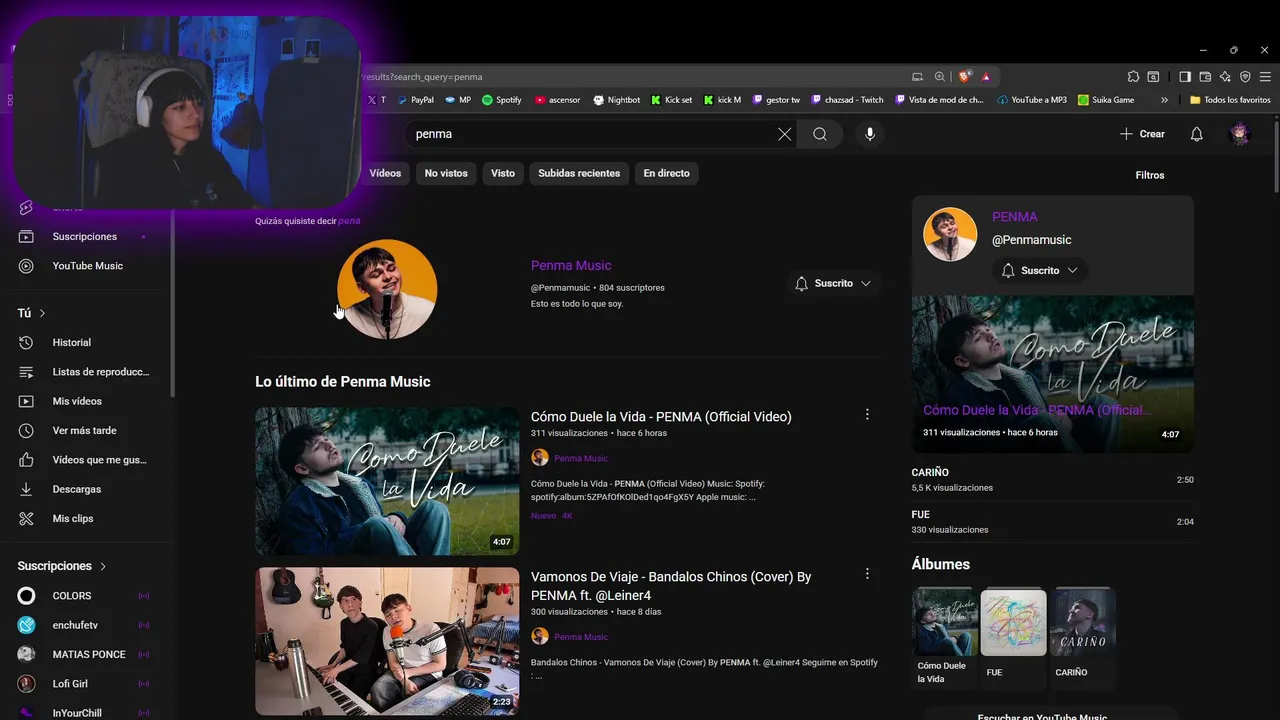
Task: Play the song CARIÑO in side panel
Action: pos(1053,480)
